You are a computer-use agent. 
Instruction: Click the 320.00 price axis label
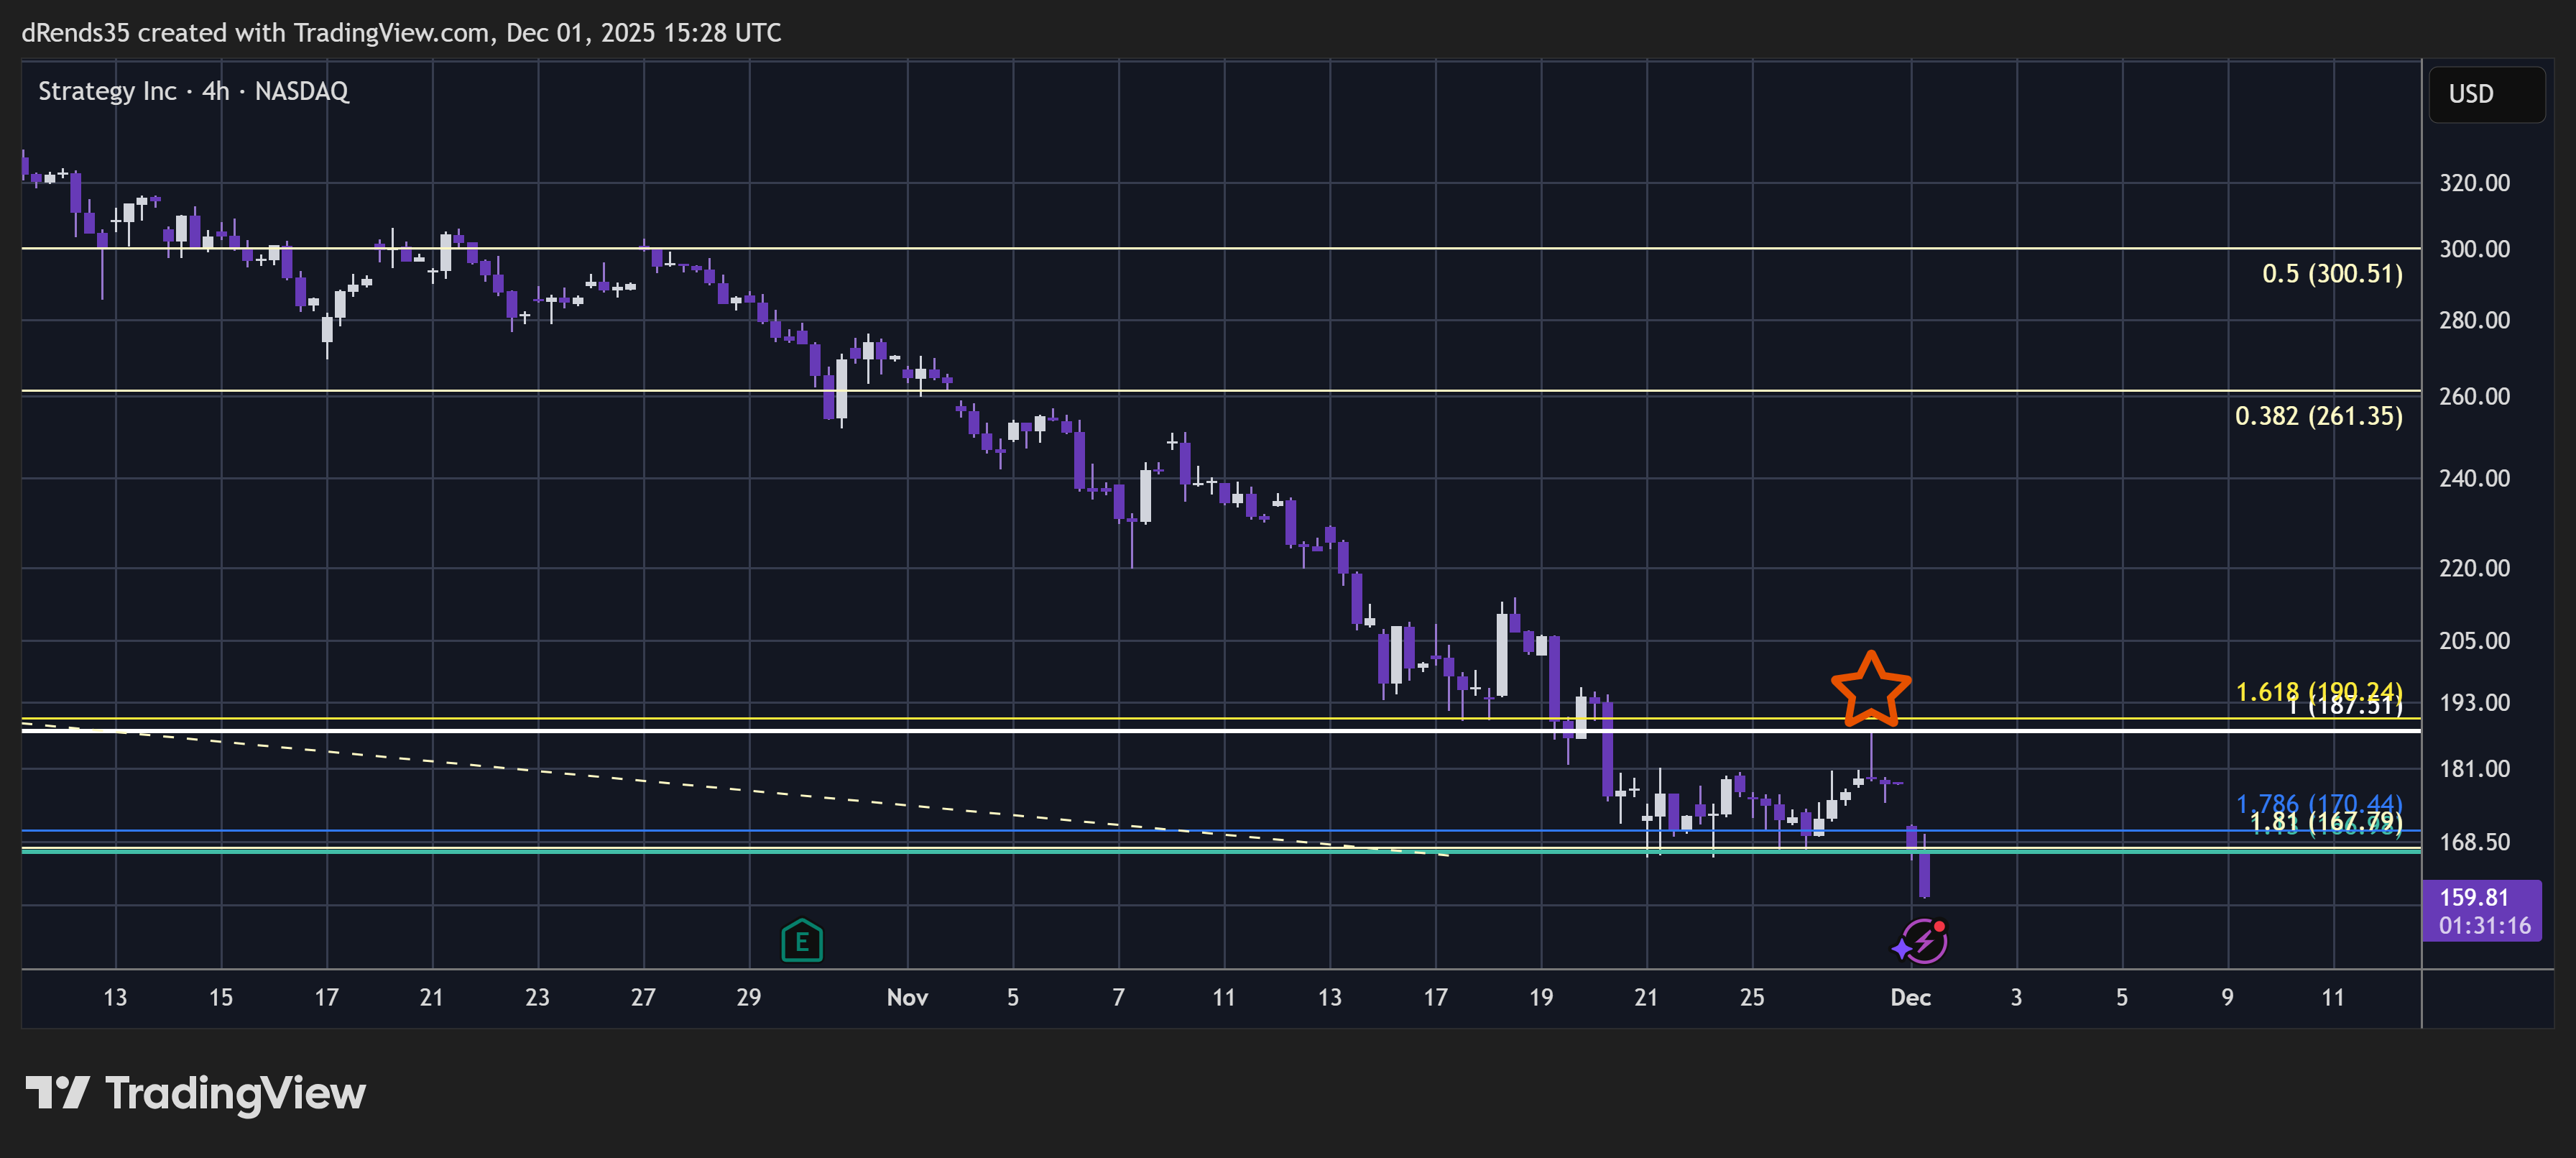2474,183
